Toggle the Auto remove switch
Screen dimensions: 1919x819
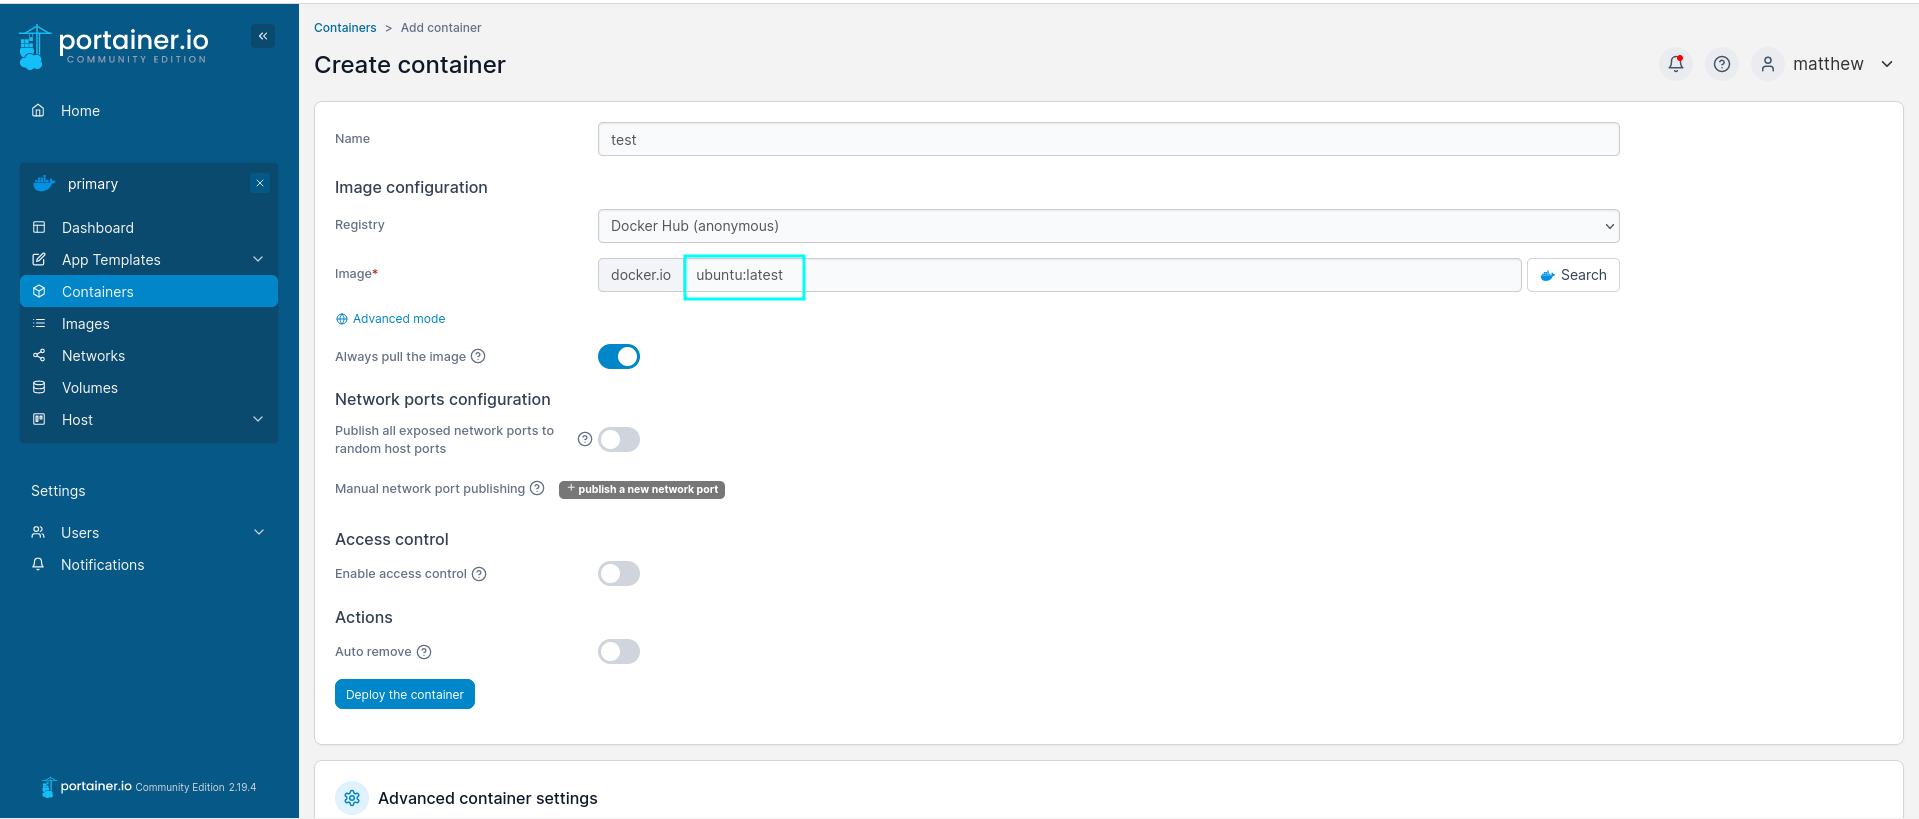[618, 652]
